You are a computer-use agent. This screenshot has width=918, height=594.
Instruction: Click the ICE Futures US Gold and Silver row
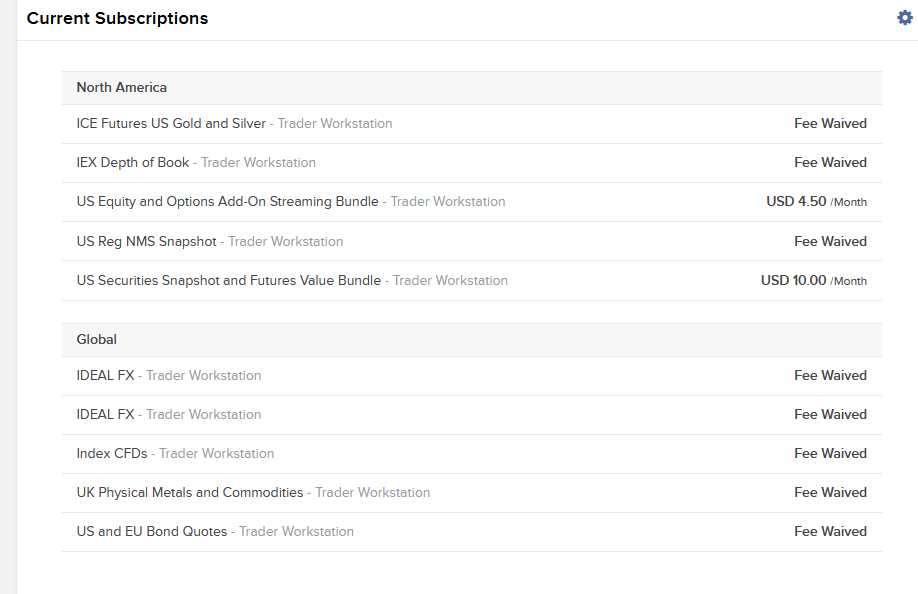(x=472, y=124)
